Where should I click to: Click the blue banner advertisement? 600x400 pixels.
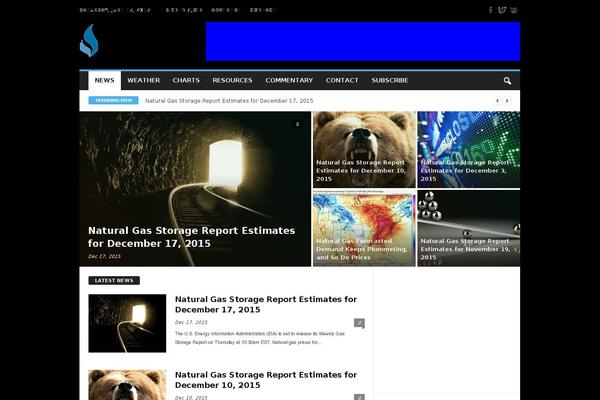pos(363,41)
